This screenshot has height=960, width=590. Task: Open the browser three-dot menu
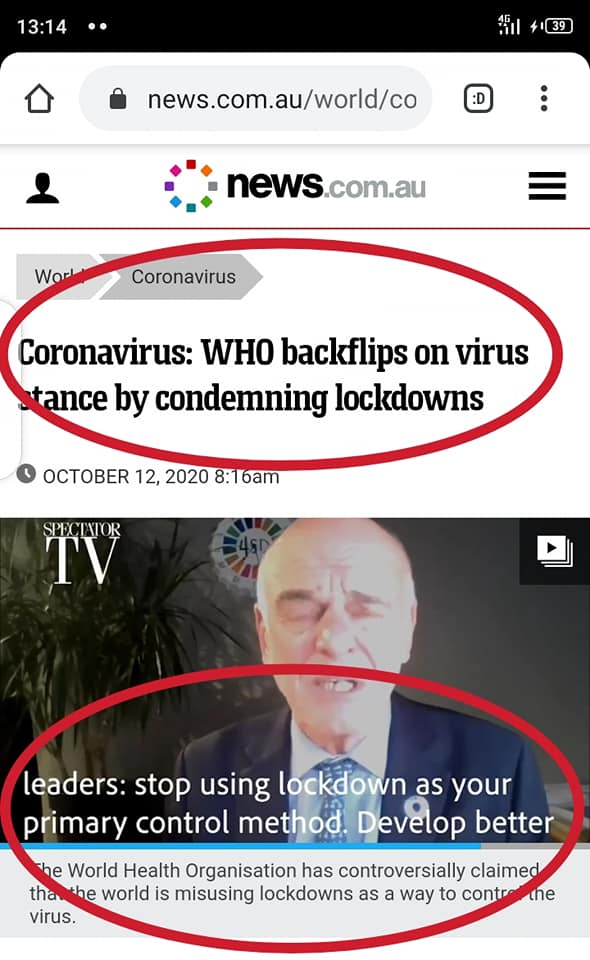point(543,98)
